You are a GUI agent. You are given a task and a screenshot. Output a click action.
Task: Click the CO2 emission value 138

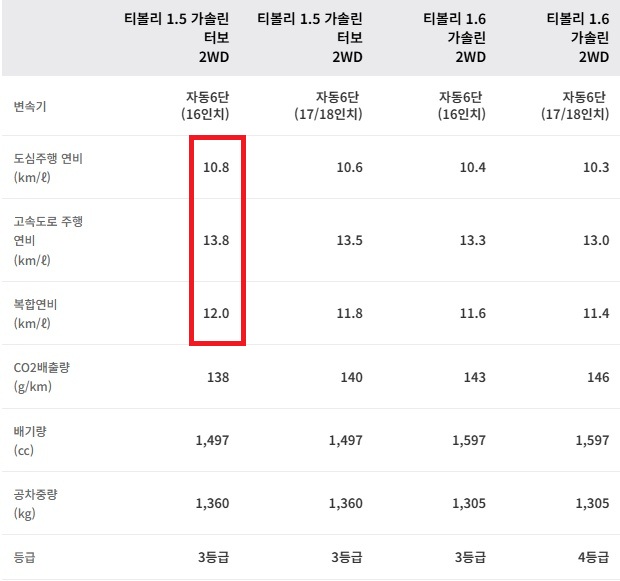click(x=218, y=377)
